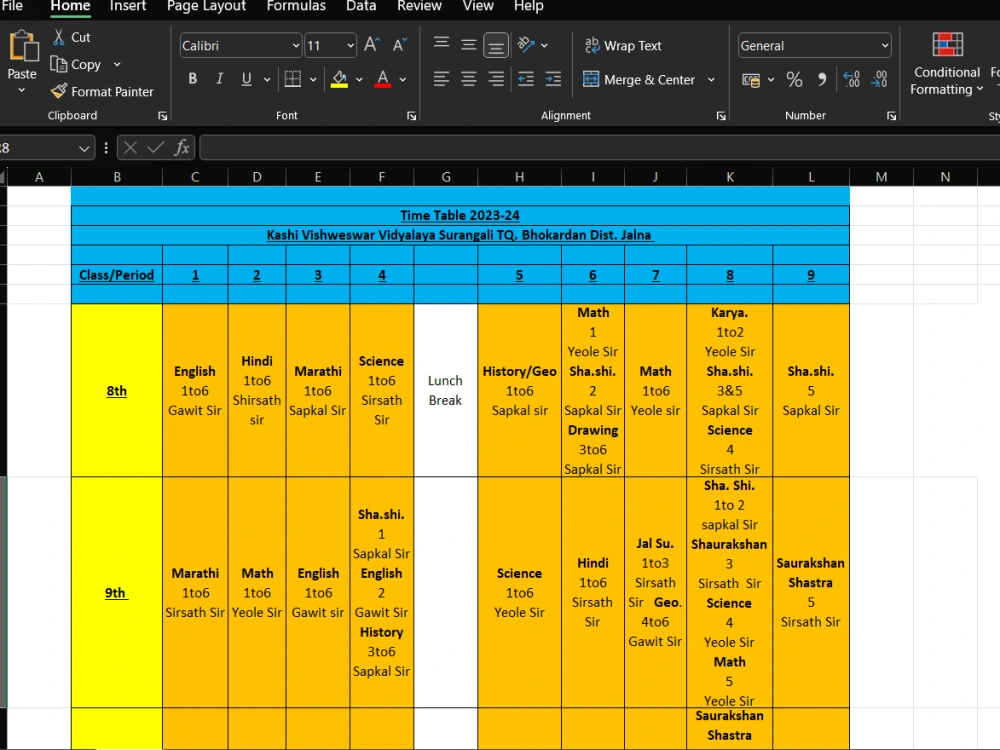
Task: Click the Cut scissors icon
Action: click(59, 37)
